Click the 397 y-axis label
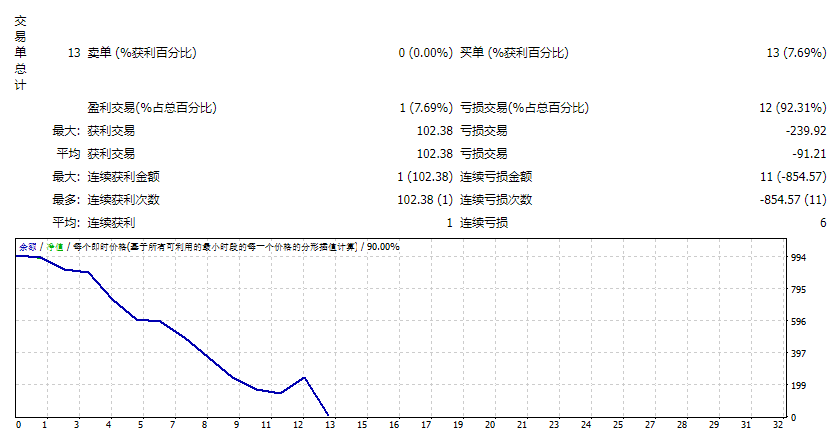The width and height of the screenshot is (838, 437). 798,354
